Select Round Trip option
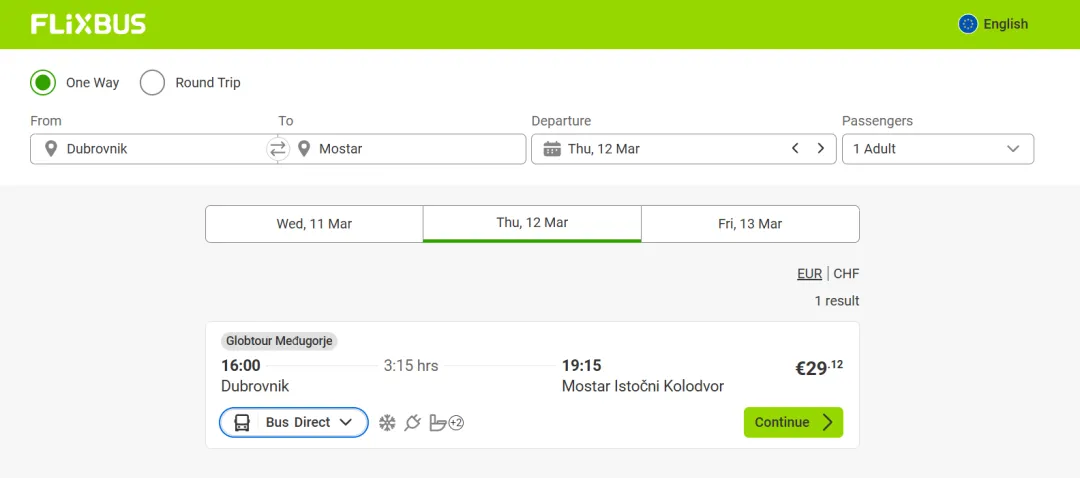The height and width of the screenshot is (478, 1080). tap(190, 83)
